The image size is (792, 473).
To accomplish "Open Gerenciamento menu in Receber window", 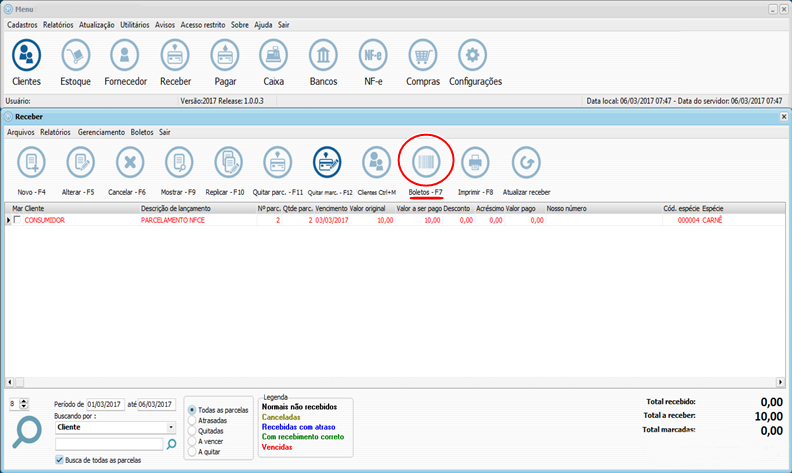I will [101, 132].
